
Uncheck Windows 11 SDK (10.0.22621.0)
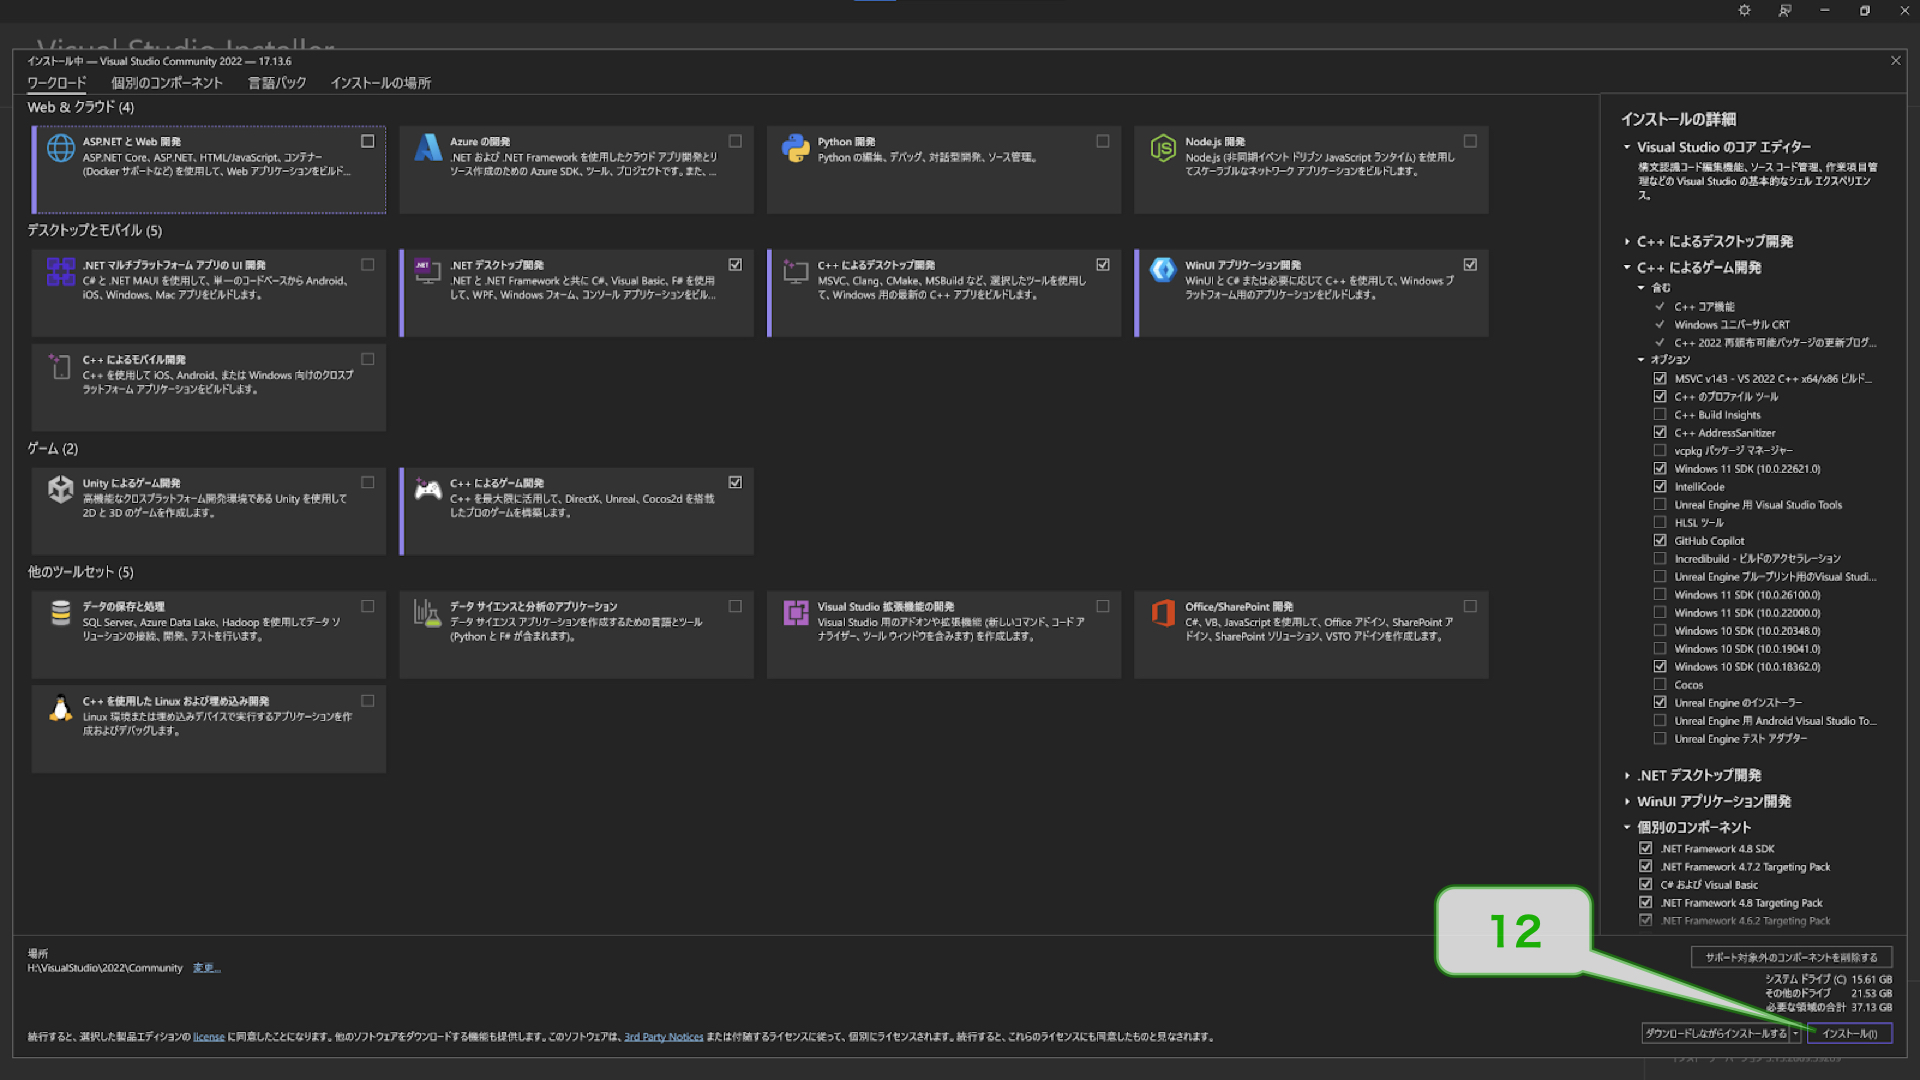coord(1660,468)
